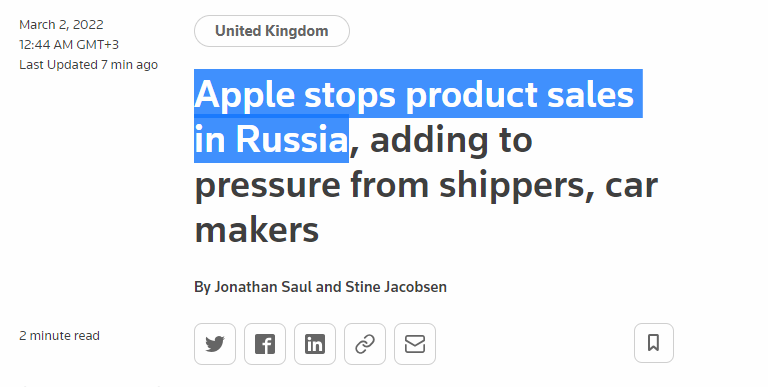This screenshot has width=768, height=387.
Task: Click the 12:44 AM GMT+3 timestamp
Action: click(x=69, y=45)
